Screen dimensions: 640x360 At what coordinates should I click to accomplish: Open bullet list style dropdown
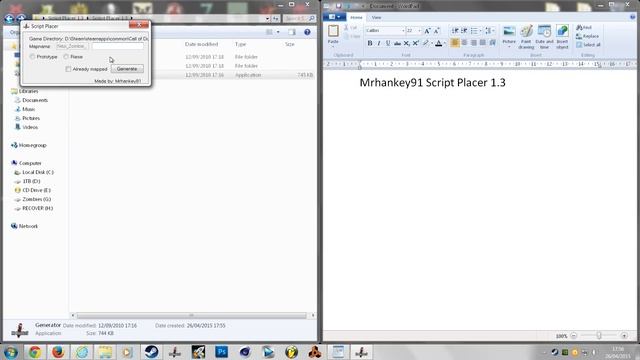point(480,31)
